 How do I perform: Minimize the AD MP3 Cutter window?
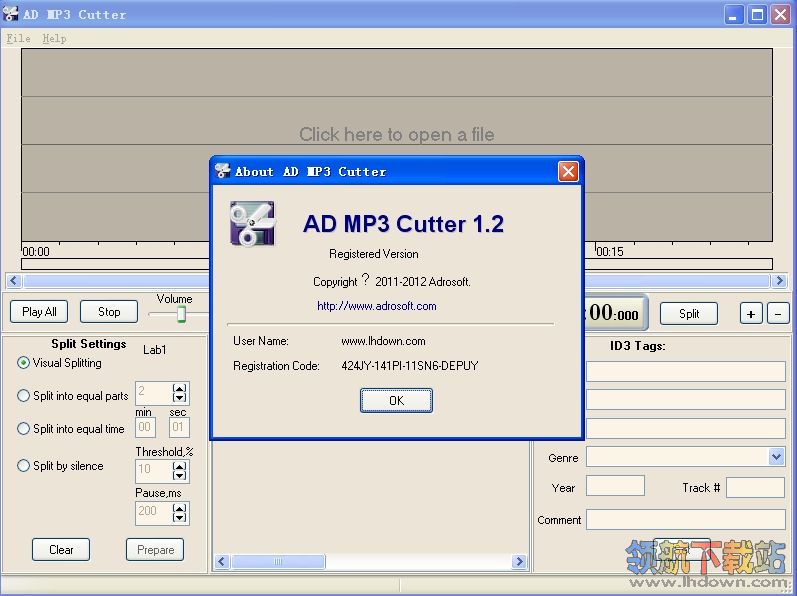[732, 14]
